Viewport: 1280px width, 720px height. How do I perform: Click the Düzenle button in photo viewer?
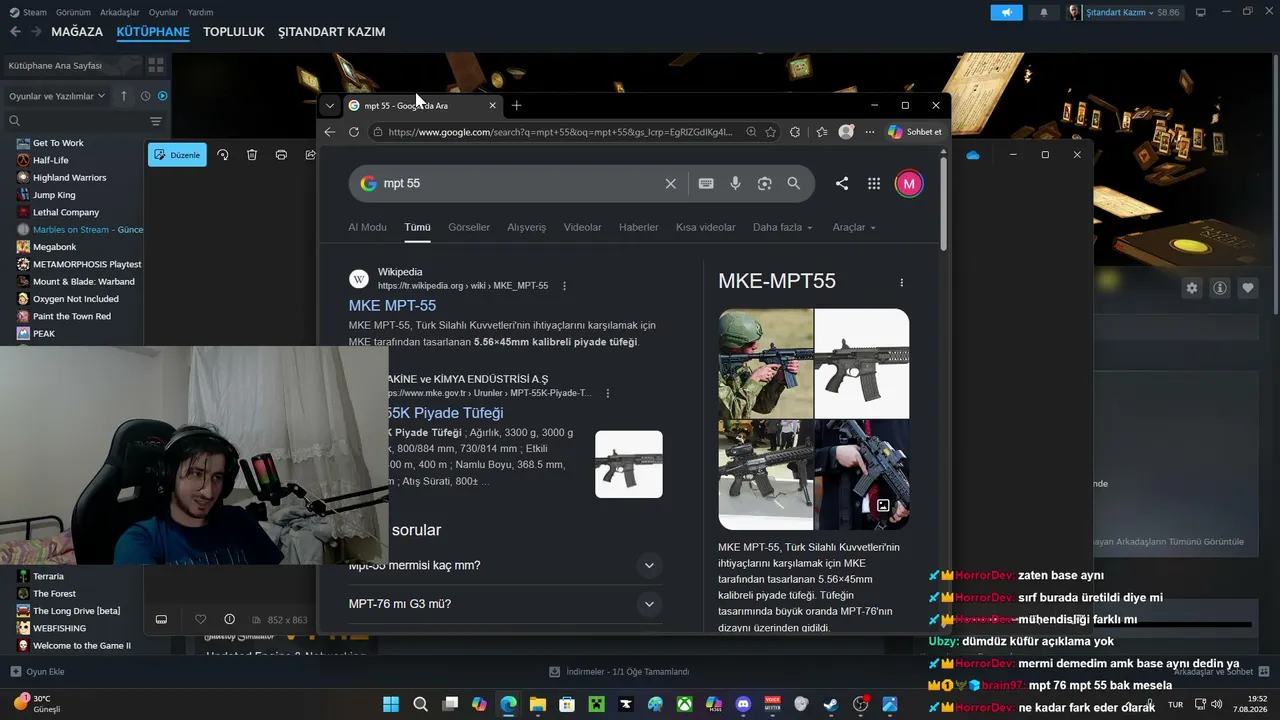tap(177, 155)
